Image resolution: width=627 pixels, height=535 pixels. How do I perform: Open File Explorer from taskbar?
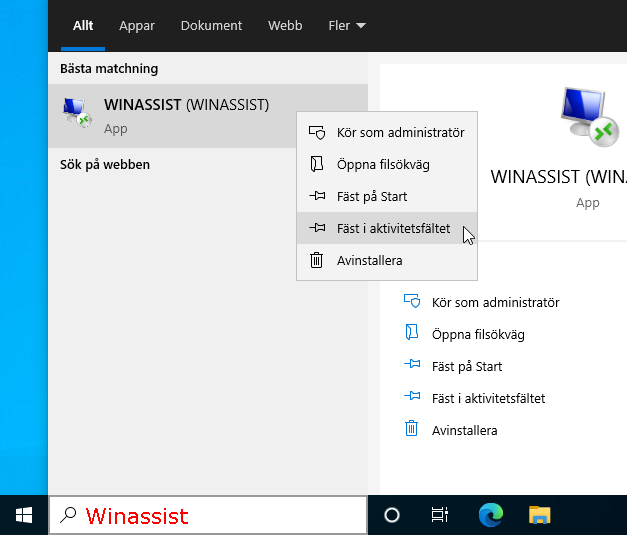[540, 515]
